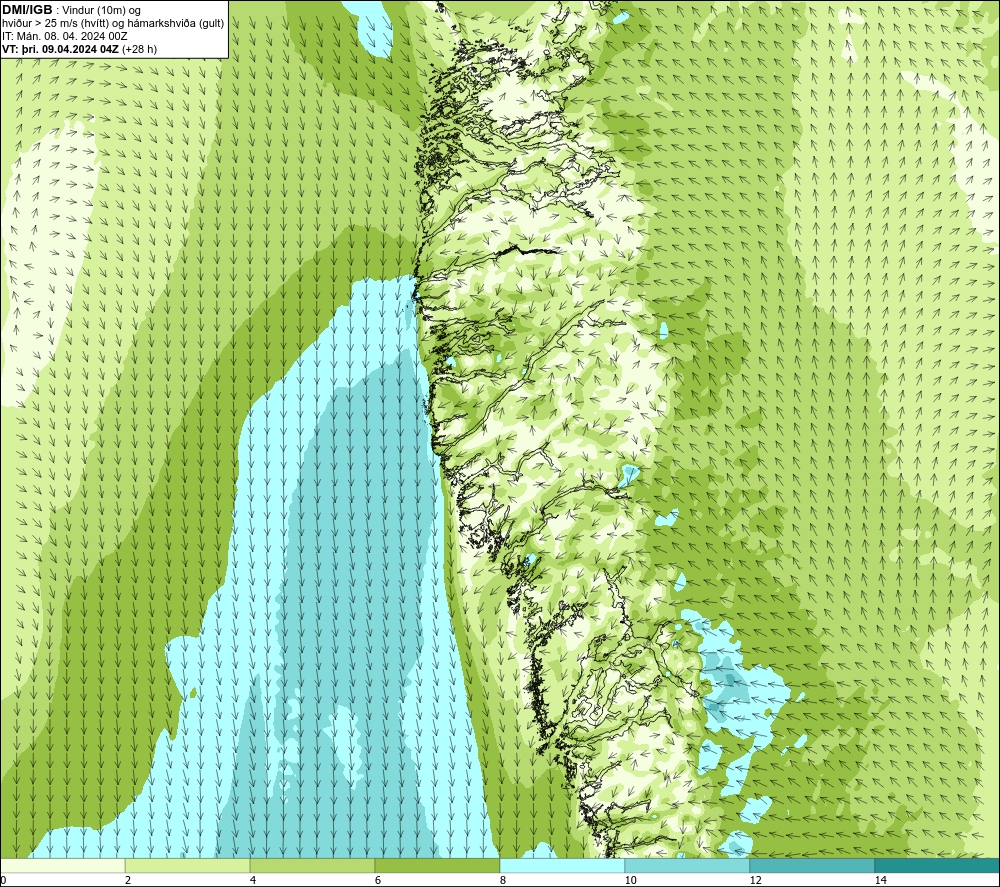Viewport: 1000px width, 887px height.
Task: Click the 'DMI/IGB' title text
Action: click(27, 10)
